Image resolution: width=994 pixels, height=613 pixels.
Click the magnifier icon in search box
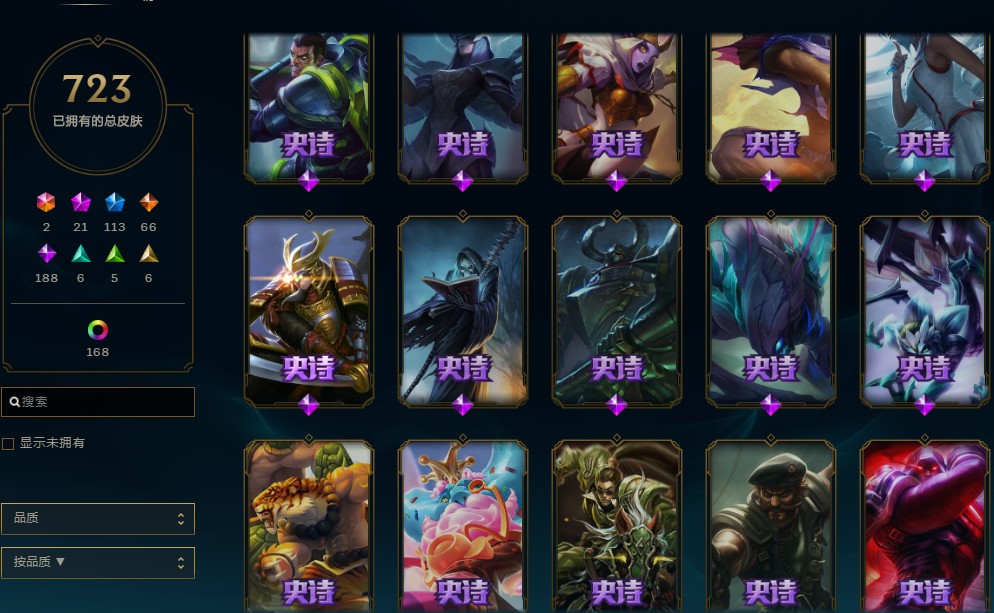[x=15, y=402]
